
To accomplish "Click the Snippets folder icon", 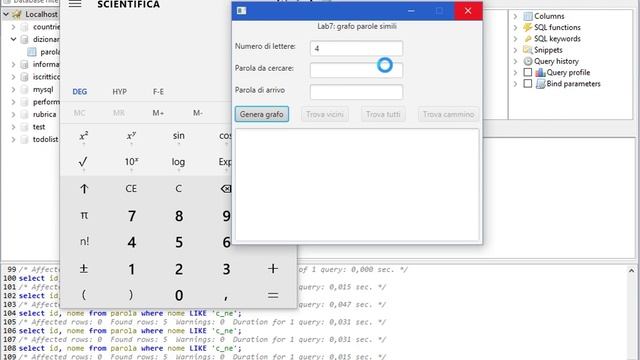I will pyautogui.click(x=528, y=50).
